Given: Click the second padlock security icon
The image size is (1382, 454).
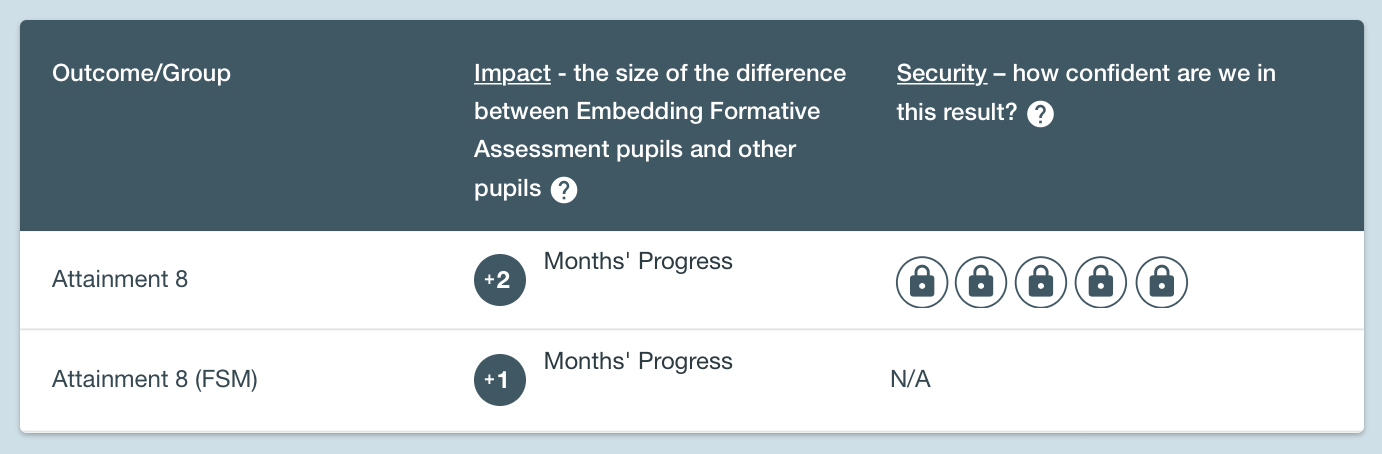Looking at the screenshot, I should click(x=981, y=283).
